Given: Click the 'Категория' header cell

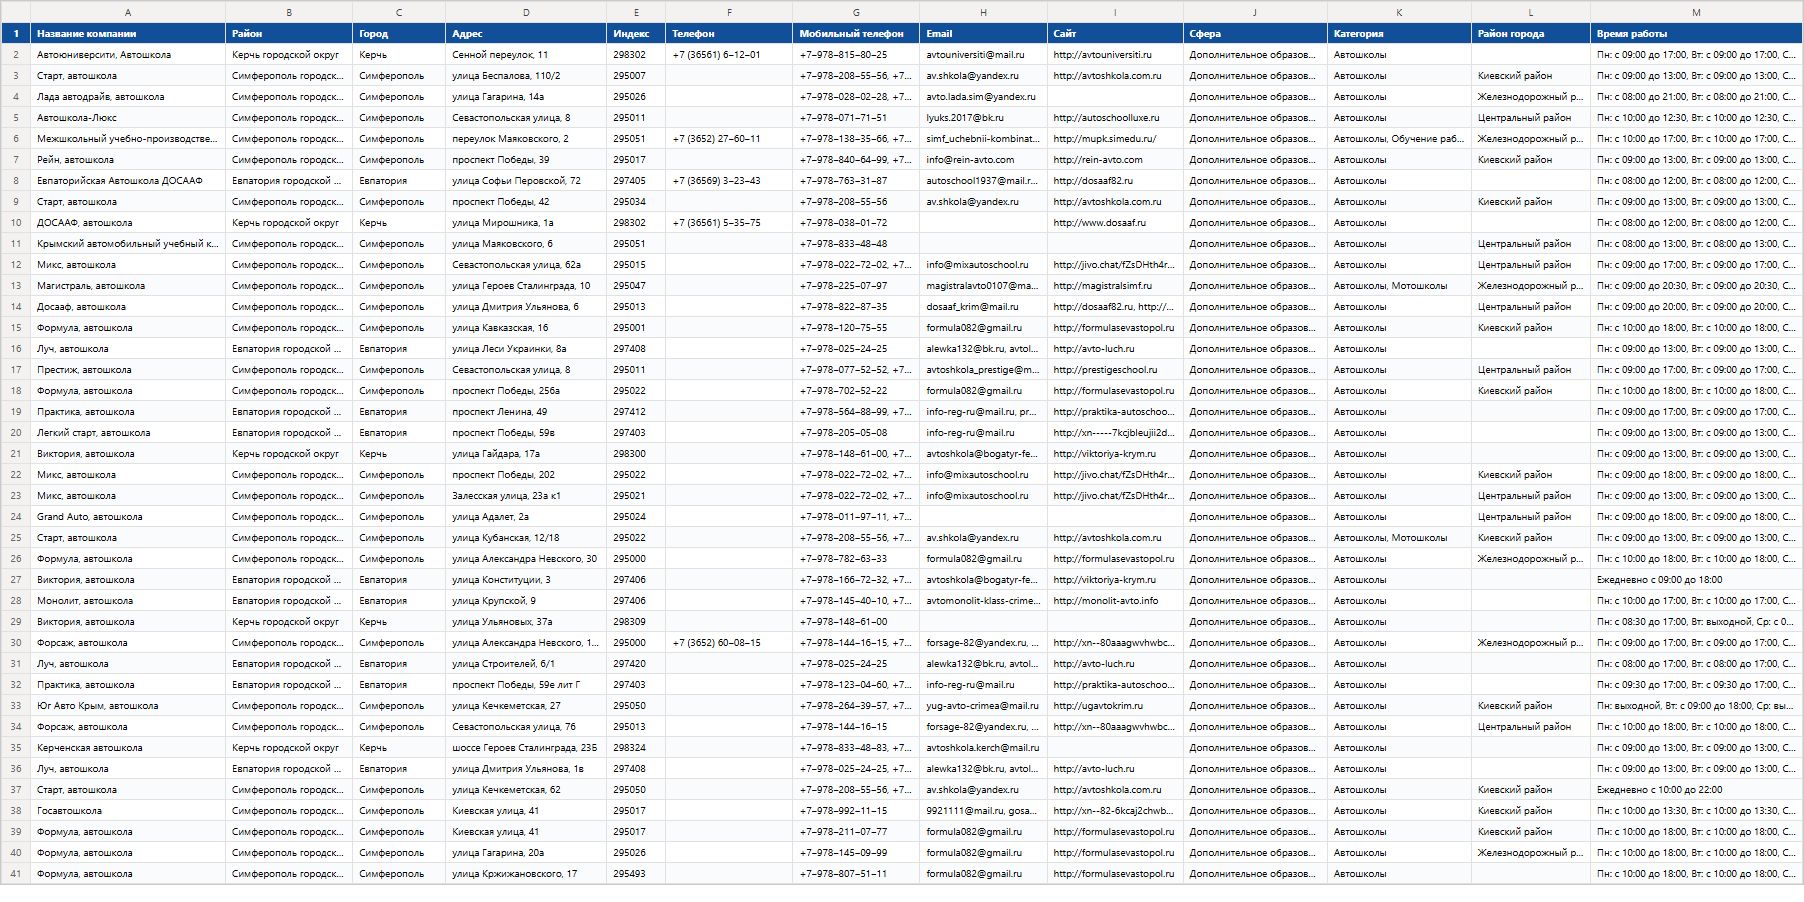Looking at the screenshot, I should (x=1399, y=34).
